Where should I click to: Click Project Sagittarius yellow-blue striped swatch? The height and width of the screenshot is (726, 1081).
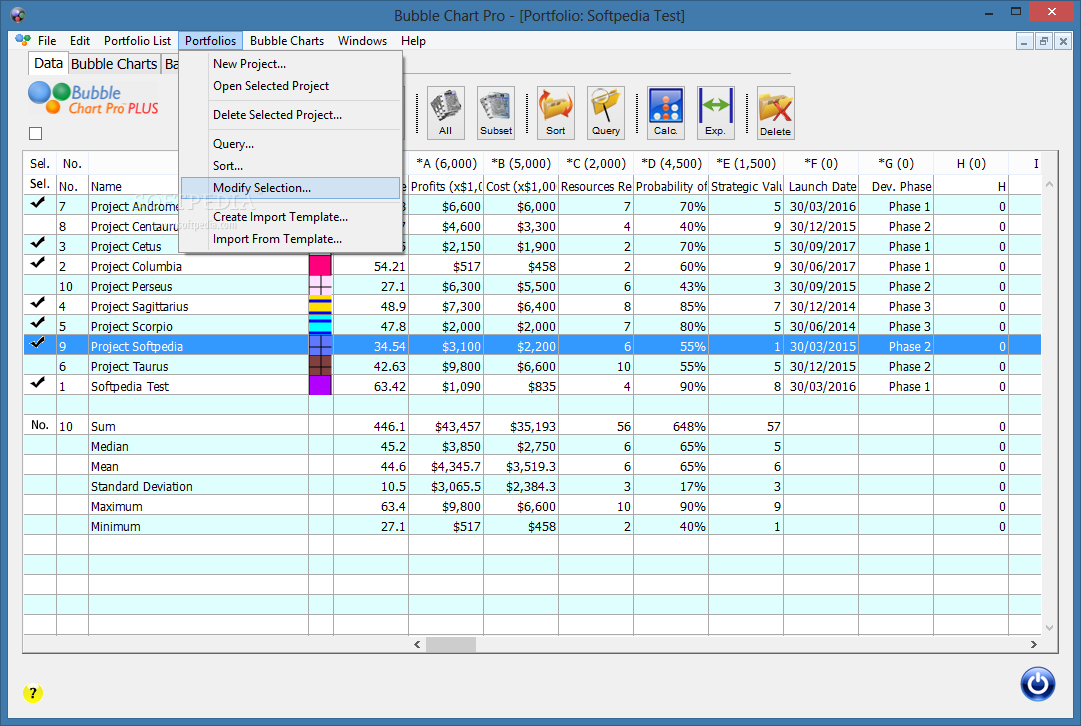click(321, 305)
